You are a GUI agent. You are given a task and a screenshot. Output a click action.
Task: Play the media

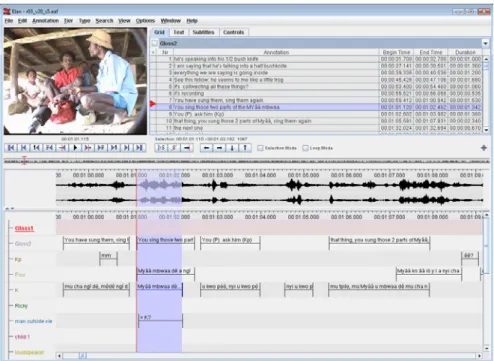click(x=75, y=148)
